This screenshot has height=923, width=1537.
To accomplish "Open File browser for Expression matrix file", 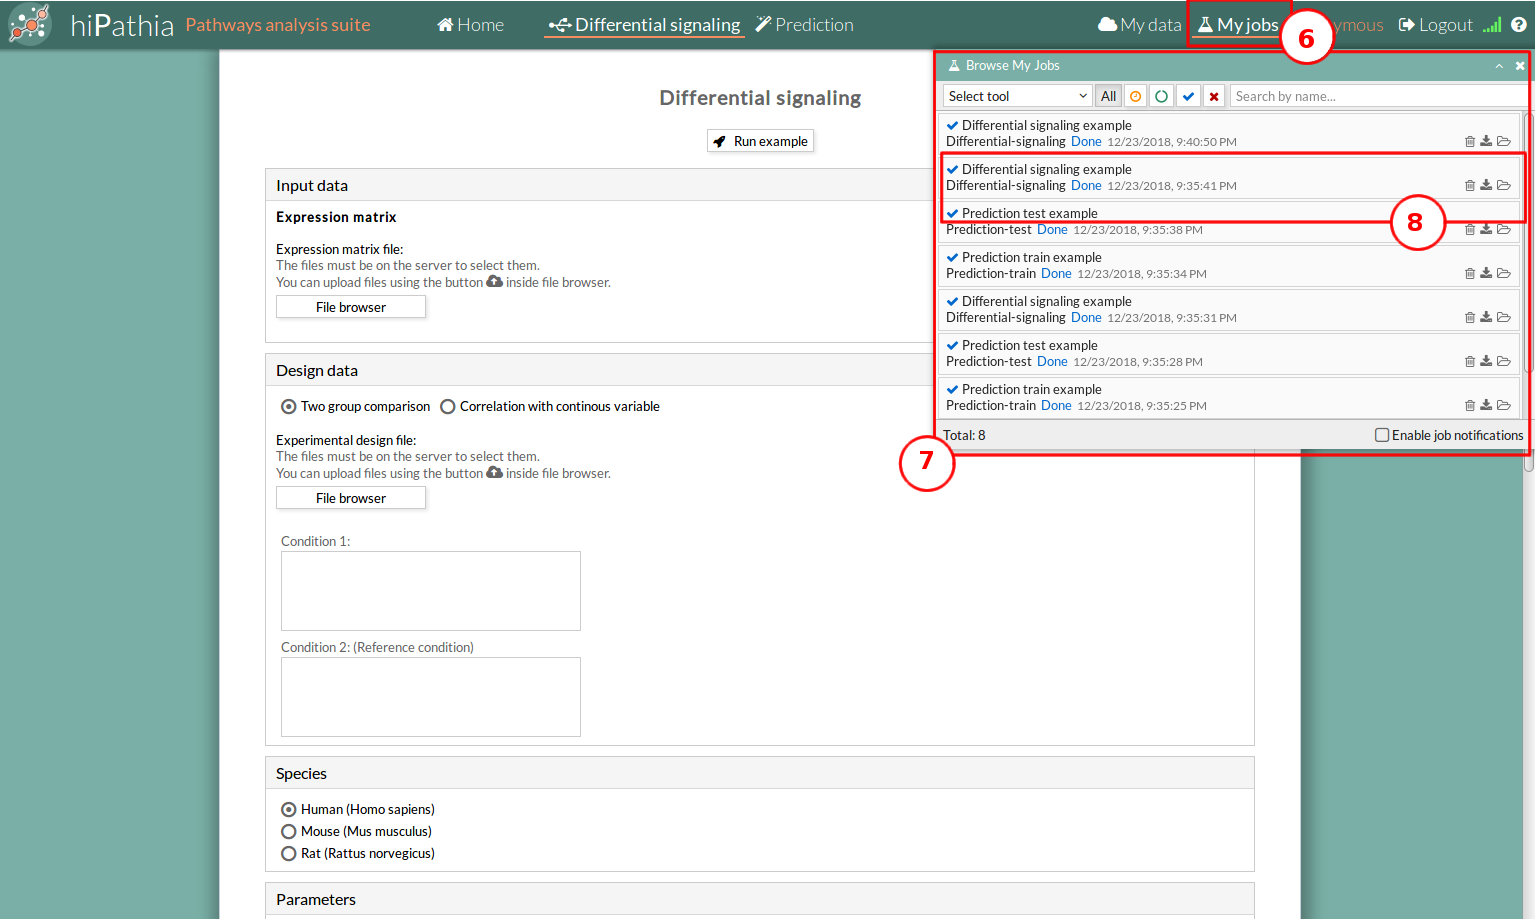I will pyautogui.click(x=350, y=307).
